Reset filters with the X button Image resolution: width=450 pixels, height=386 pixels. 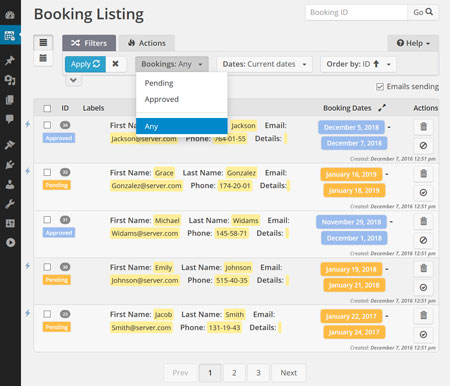point(116,64)
